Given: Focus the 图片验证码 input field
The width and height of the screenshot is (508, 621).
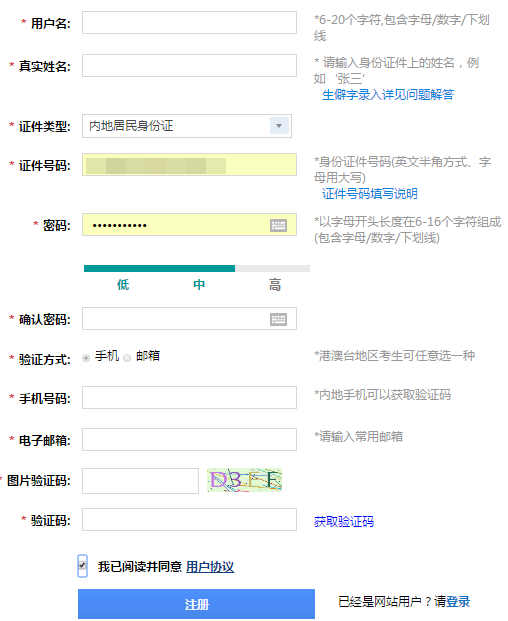Looking at the screenshot, I should tap(141, 481).
